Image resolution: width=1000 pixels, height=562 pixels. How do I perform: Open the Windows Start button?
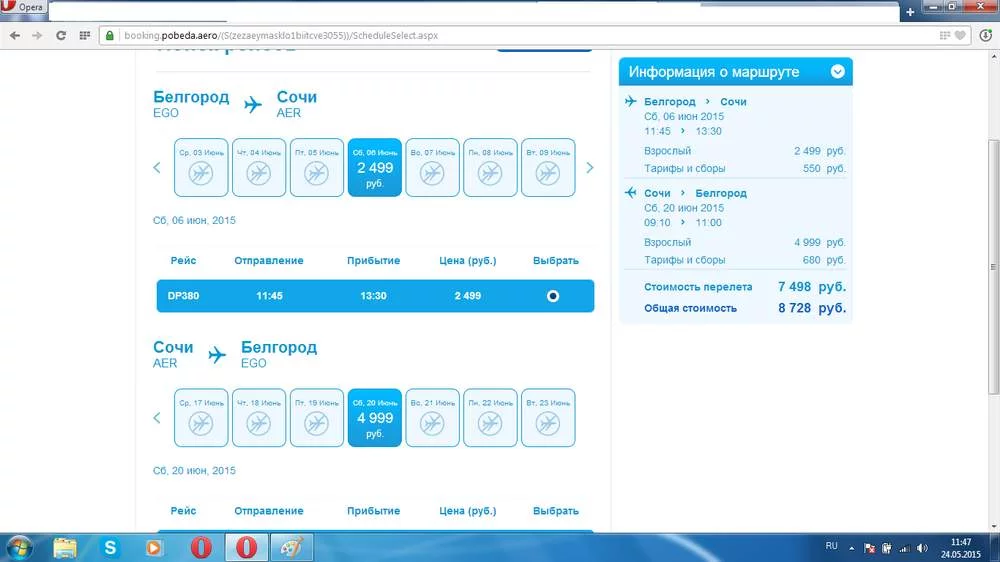pos(18,548)
